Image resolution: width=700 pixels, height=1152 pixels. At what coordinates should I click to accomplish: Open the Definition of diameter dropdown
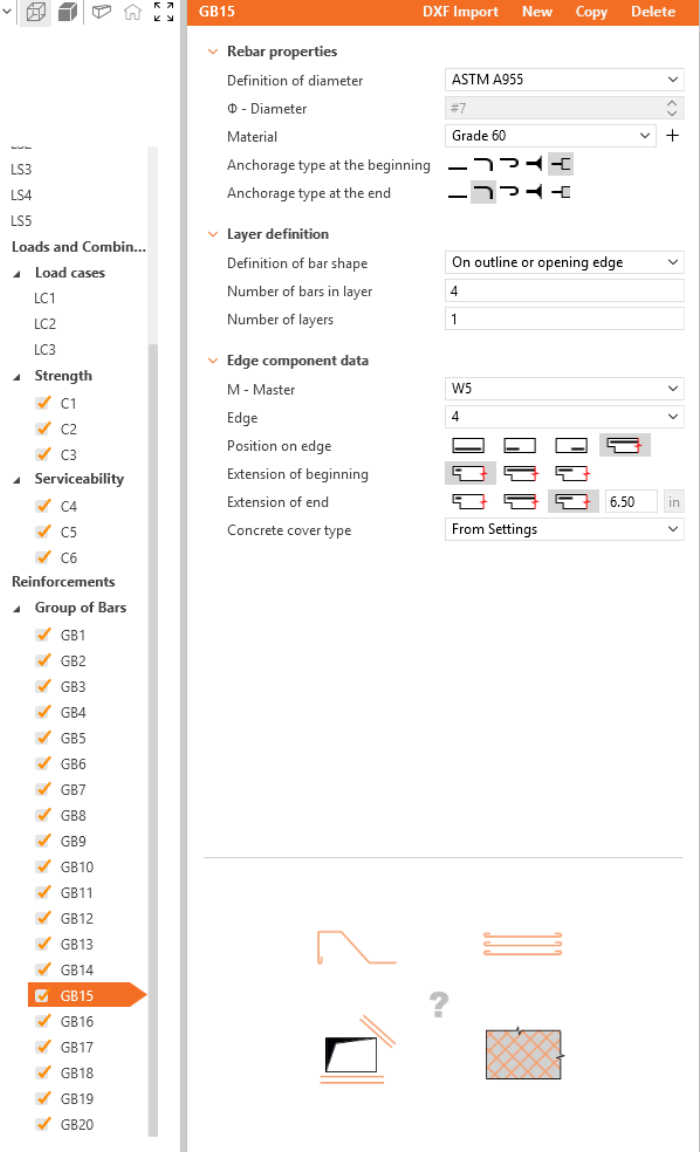564,80
